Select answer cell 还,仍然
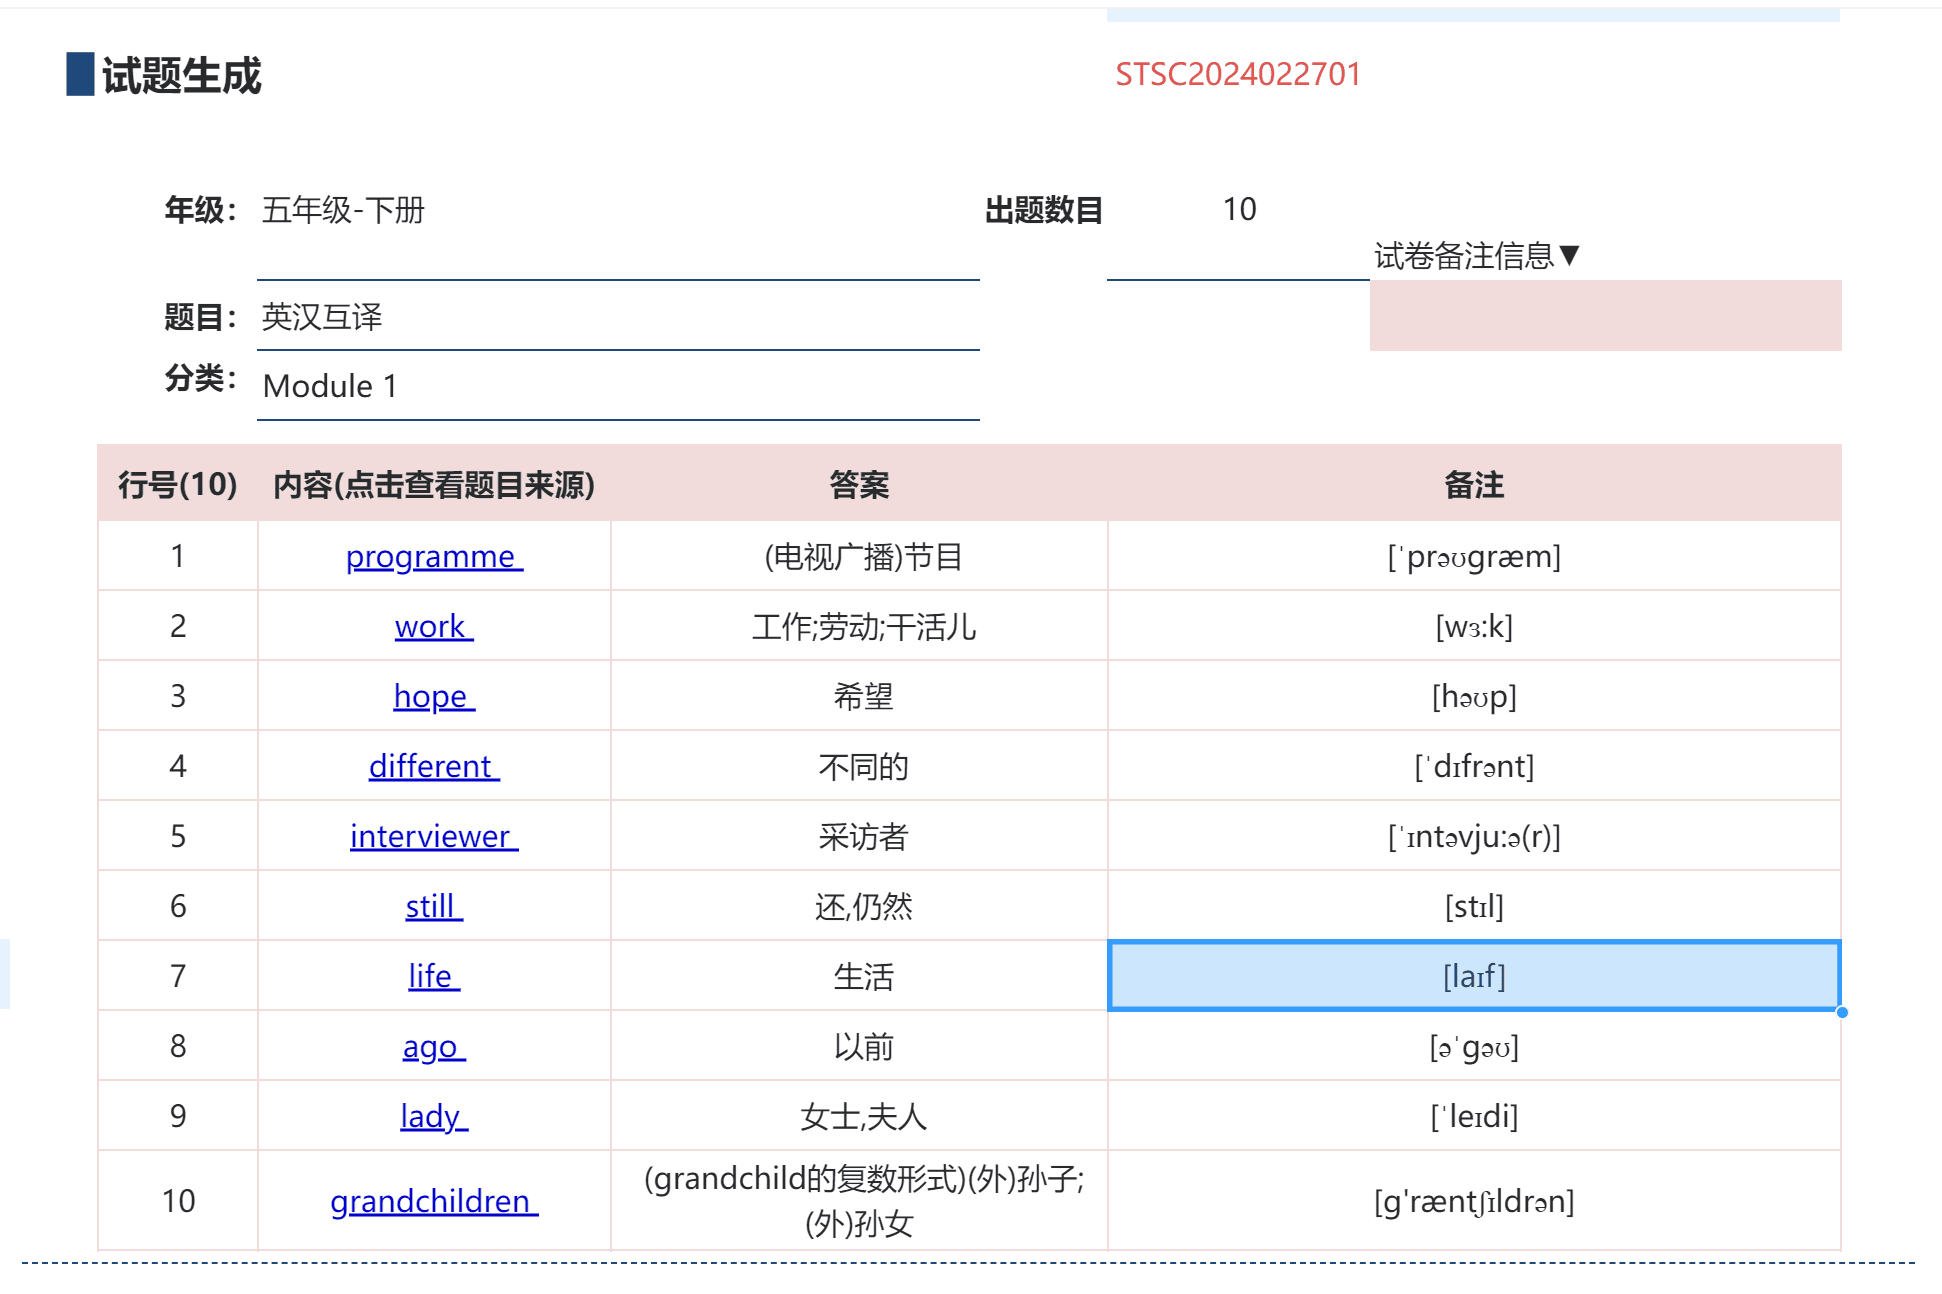Viewport: 1942px width, 1294px height. point(860,906)
